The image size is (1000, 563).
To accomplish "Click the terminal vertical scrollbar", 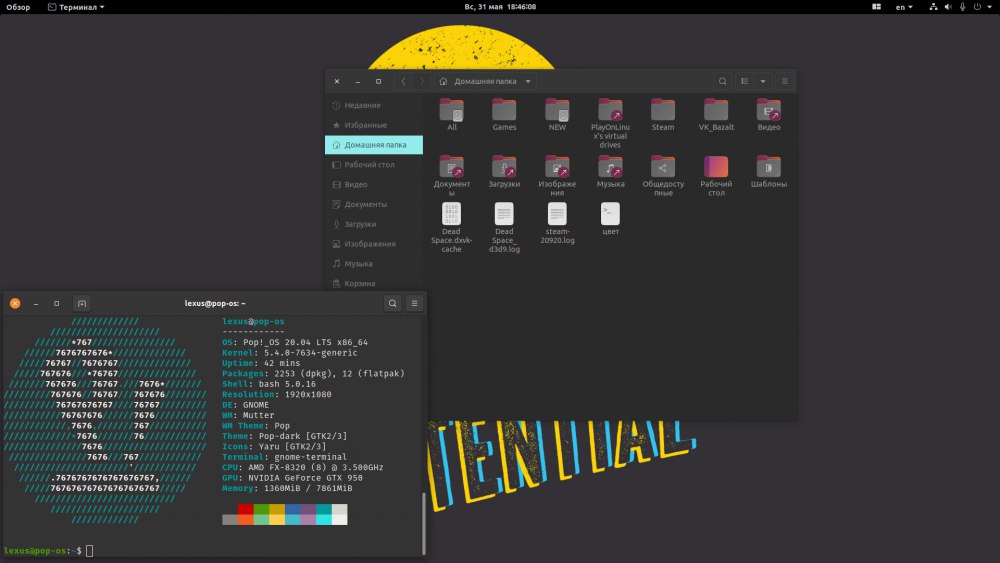I will [423, 523].
